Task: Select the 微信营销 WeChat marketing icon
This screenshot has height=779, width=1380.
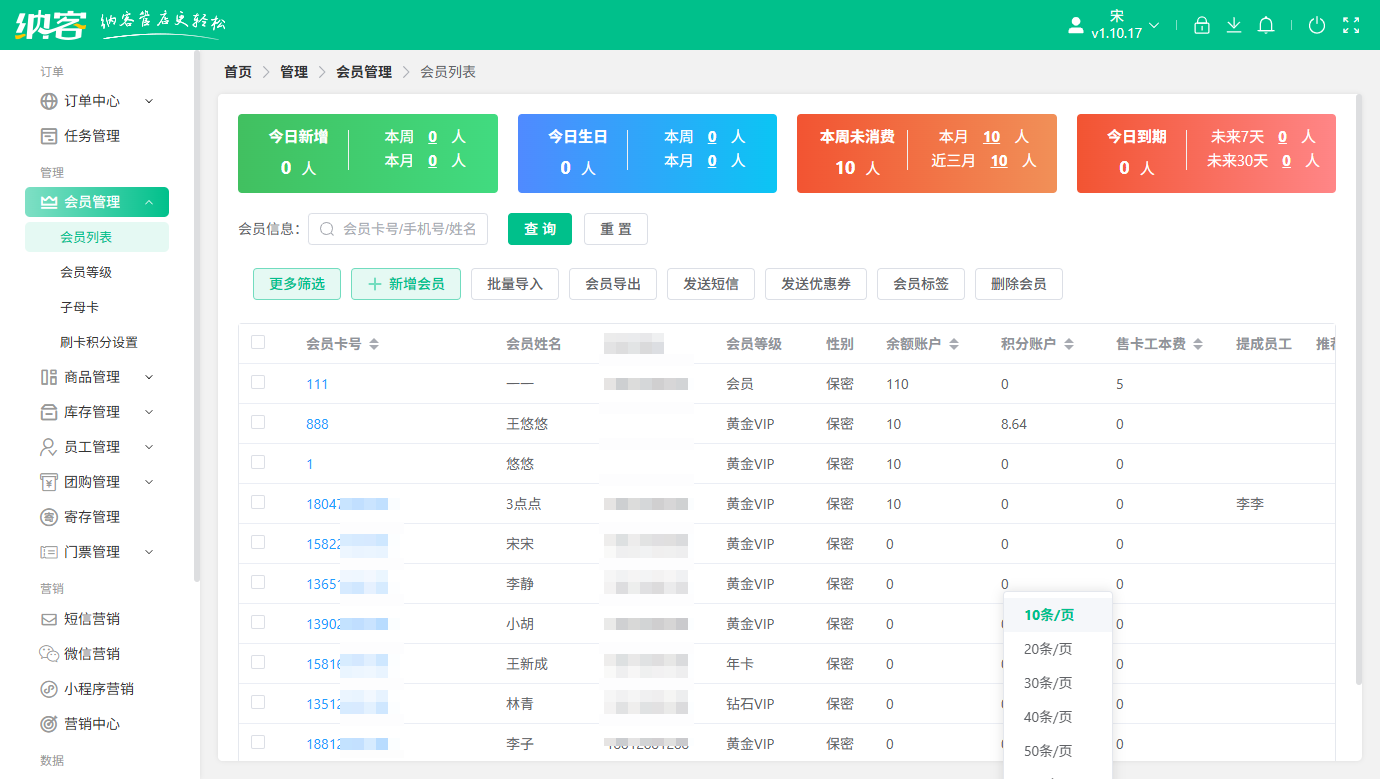Action: 34,653
